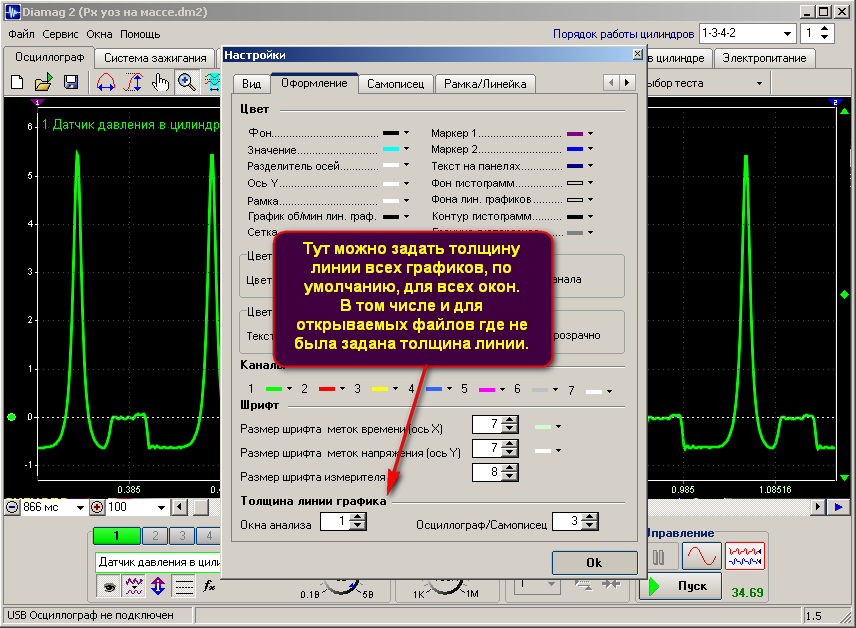Toggle channel eye visibility icon
The image size is (856, 628).
tap(109, 587)
